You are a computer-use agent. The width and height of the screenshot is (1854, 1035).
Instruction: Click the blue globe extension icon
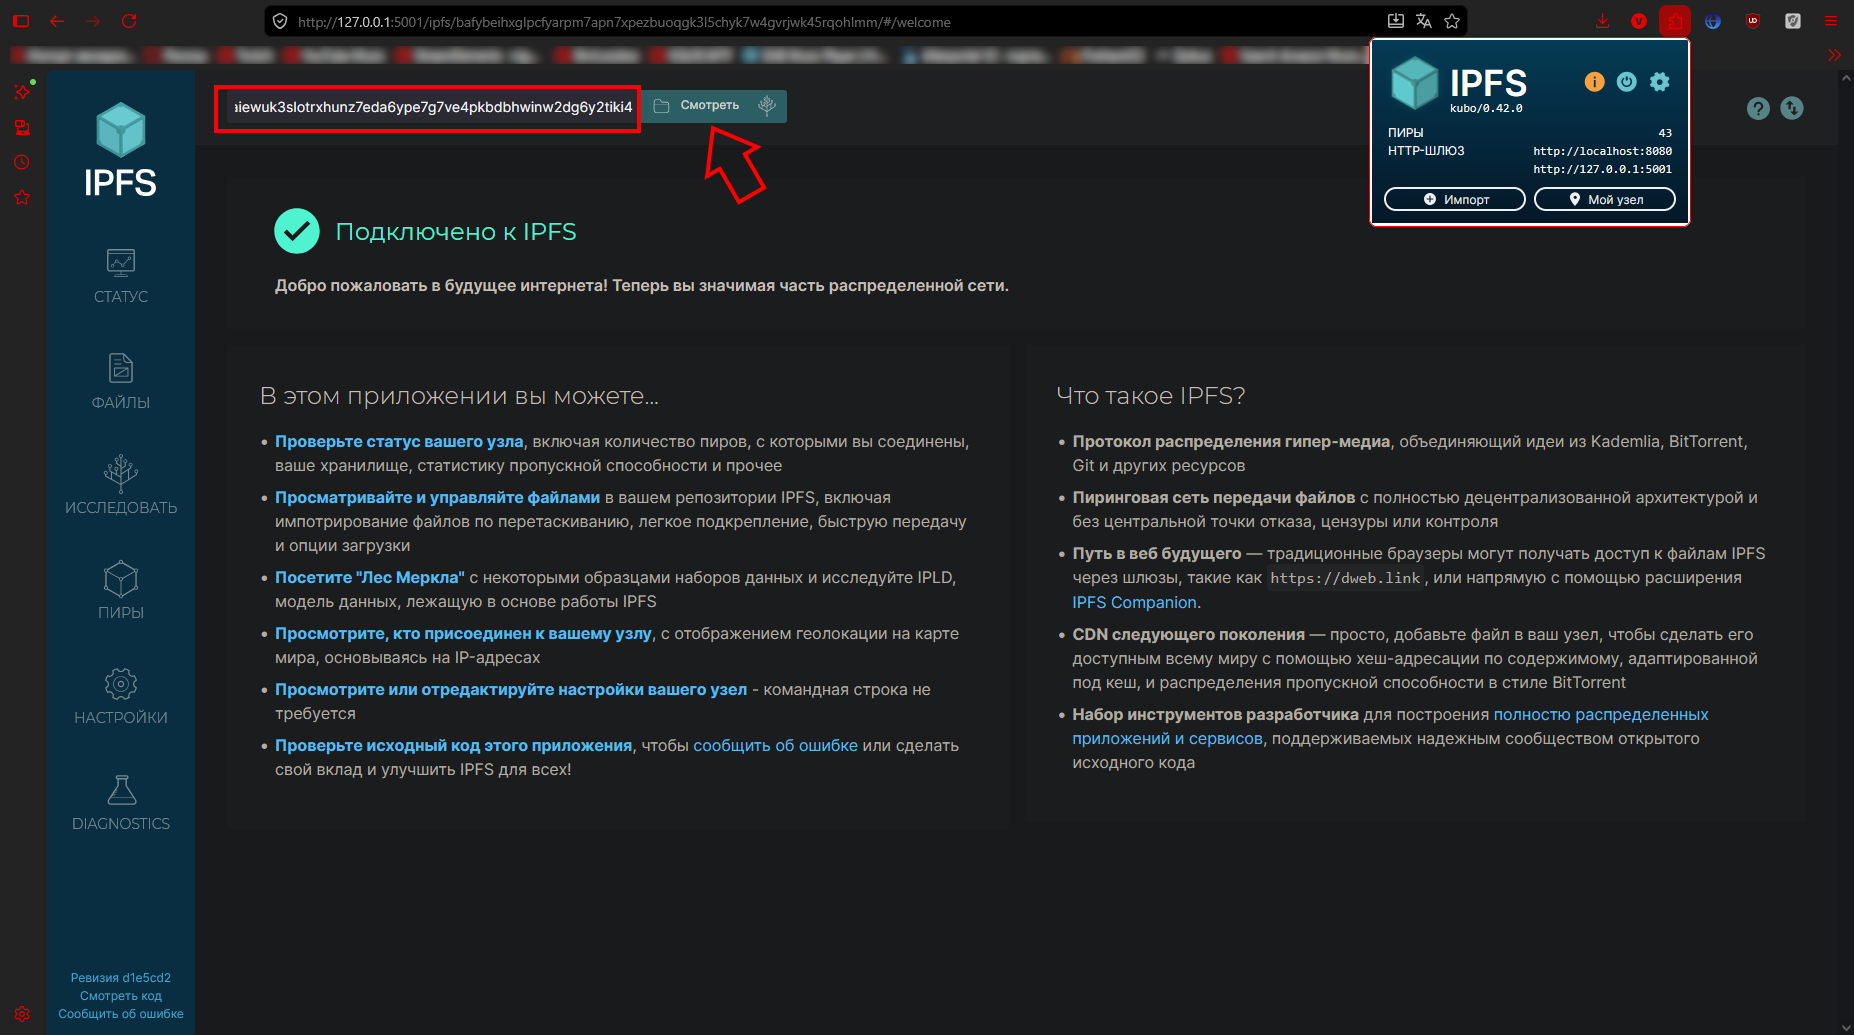coord(1713,21)
